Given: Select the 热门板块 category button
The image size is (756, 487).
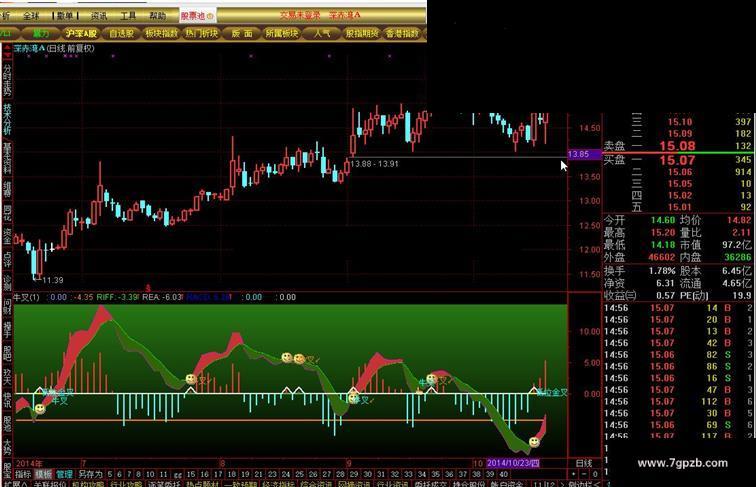Looking at the screenshot, I should (x=202, y=33).
